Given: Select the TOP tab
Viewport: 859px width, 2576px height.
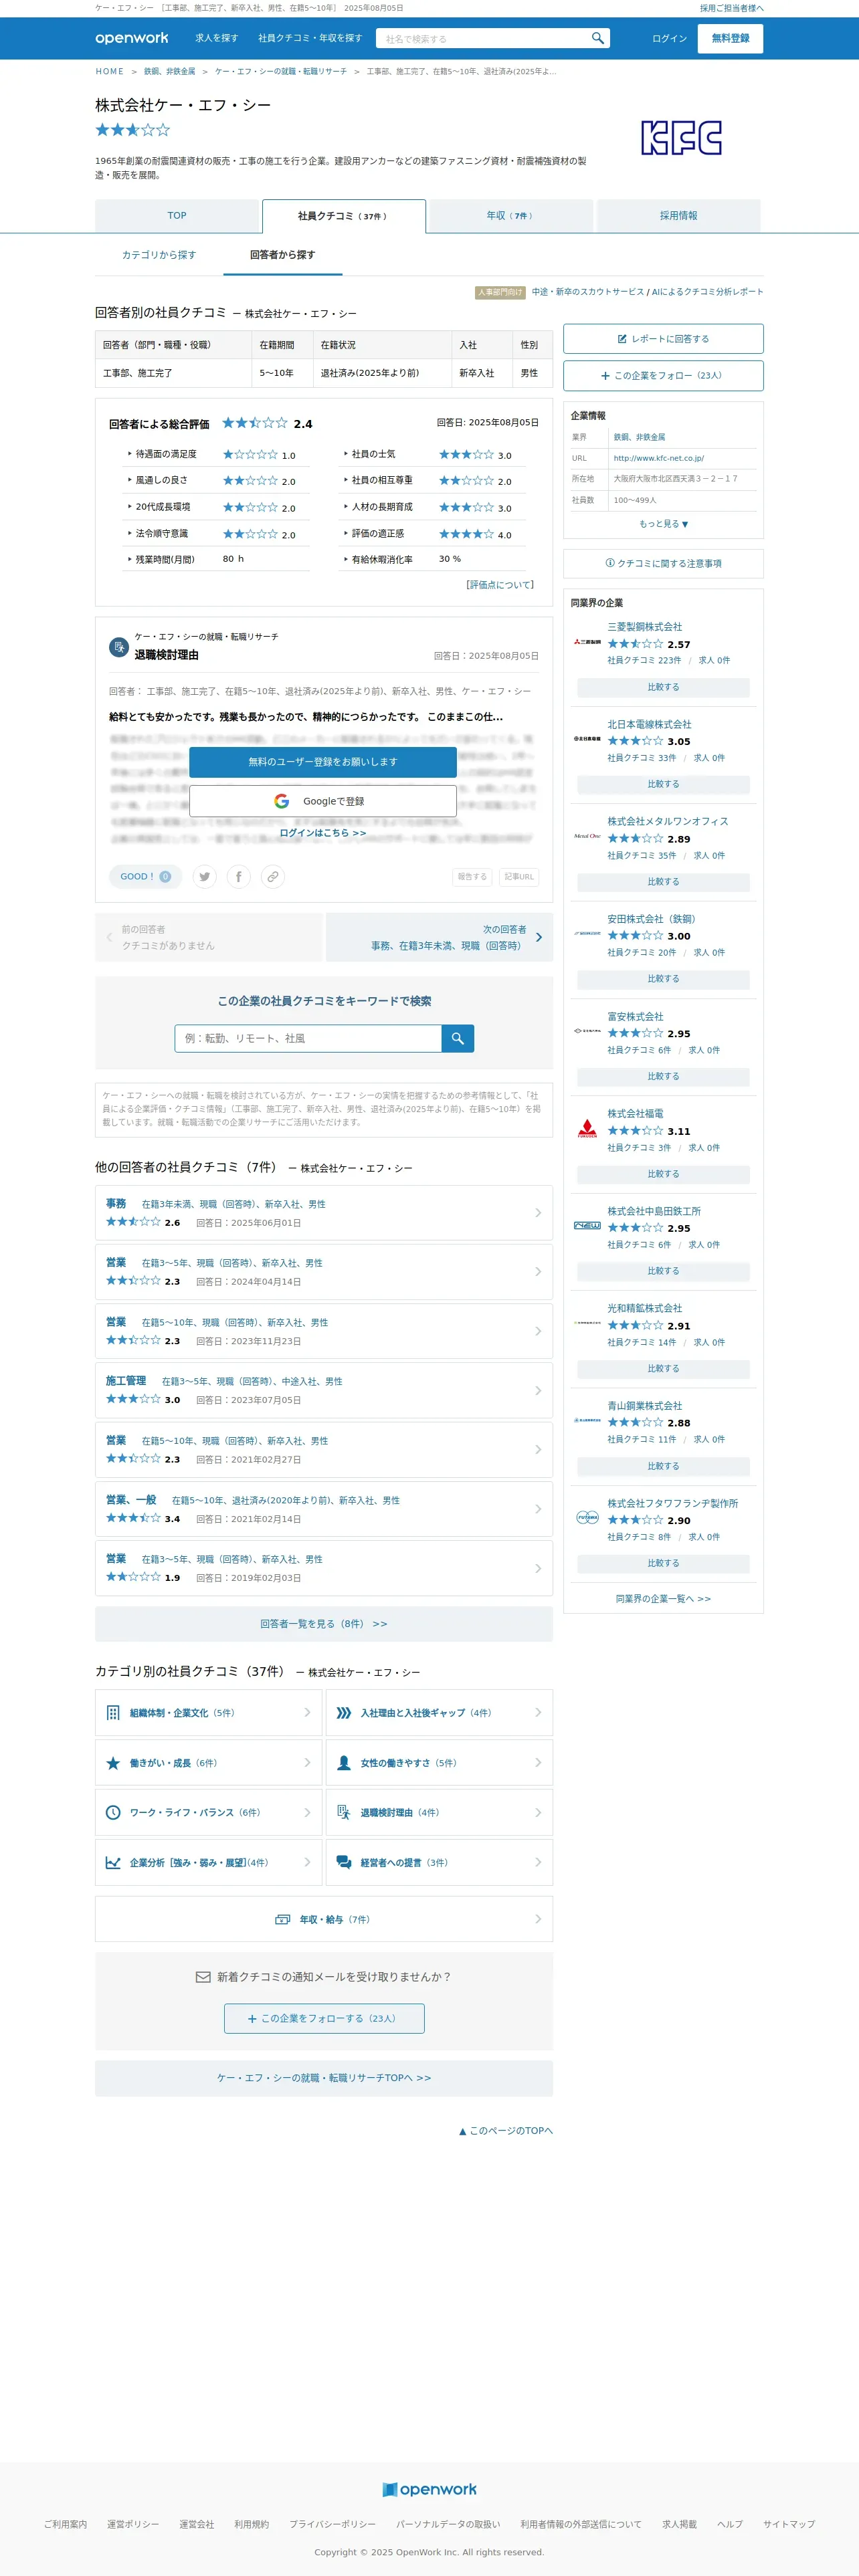Looking at the screenshot, I should coord(177,216).
